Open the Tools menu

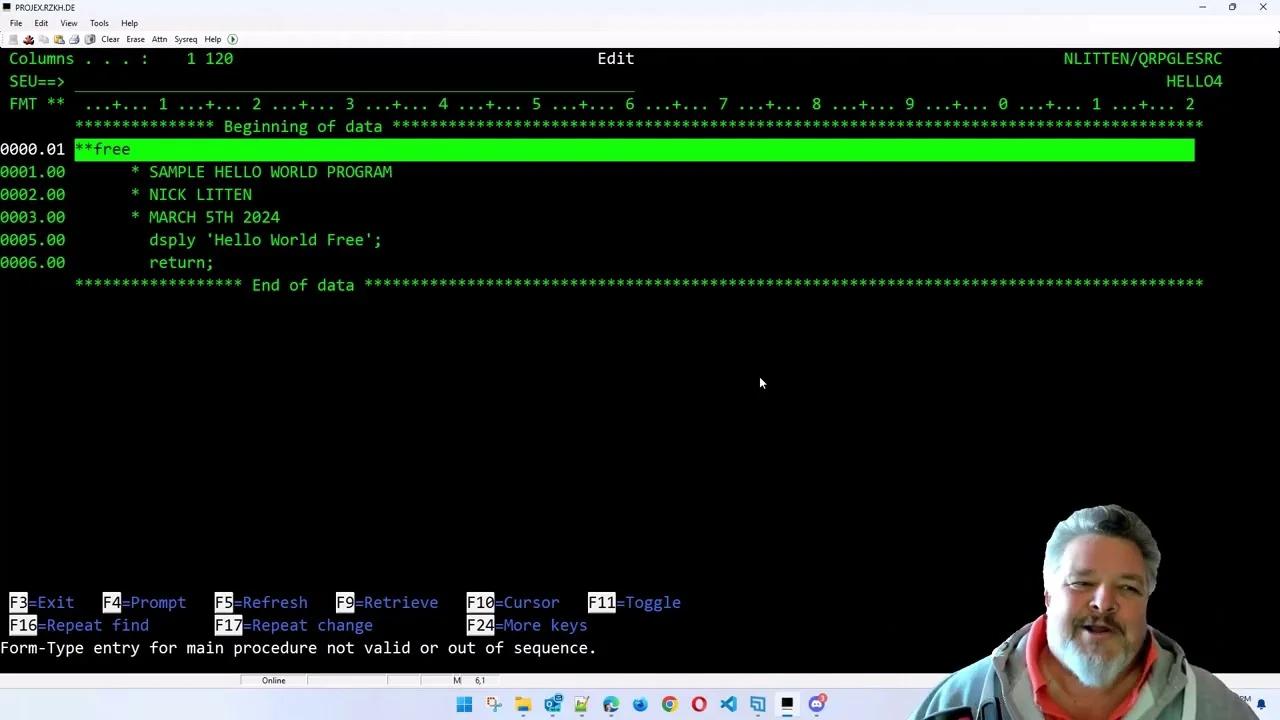(98, 23)
